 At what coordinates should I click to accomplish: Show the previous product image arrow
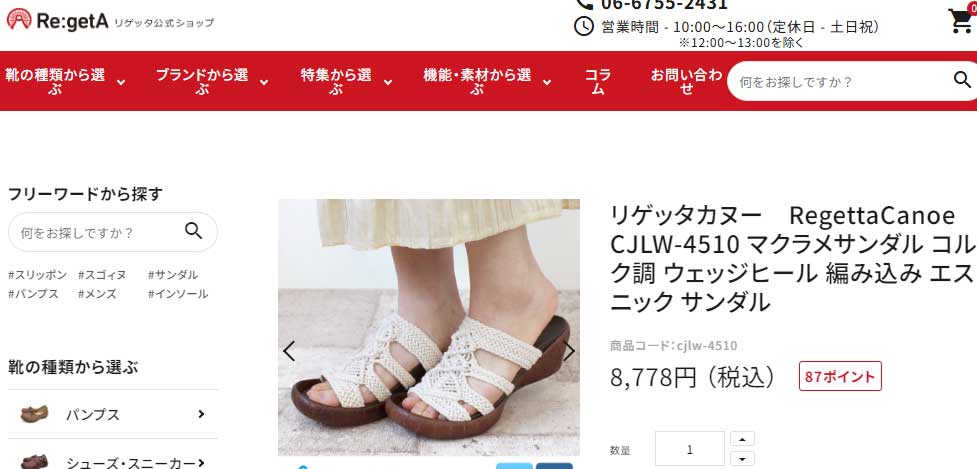click(288, 351)
